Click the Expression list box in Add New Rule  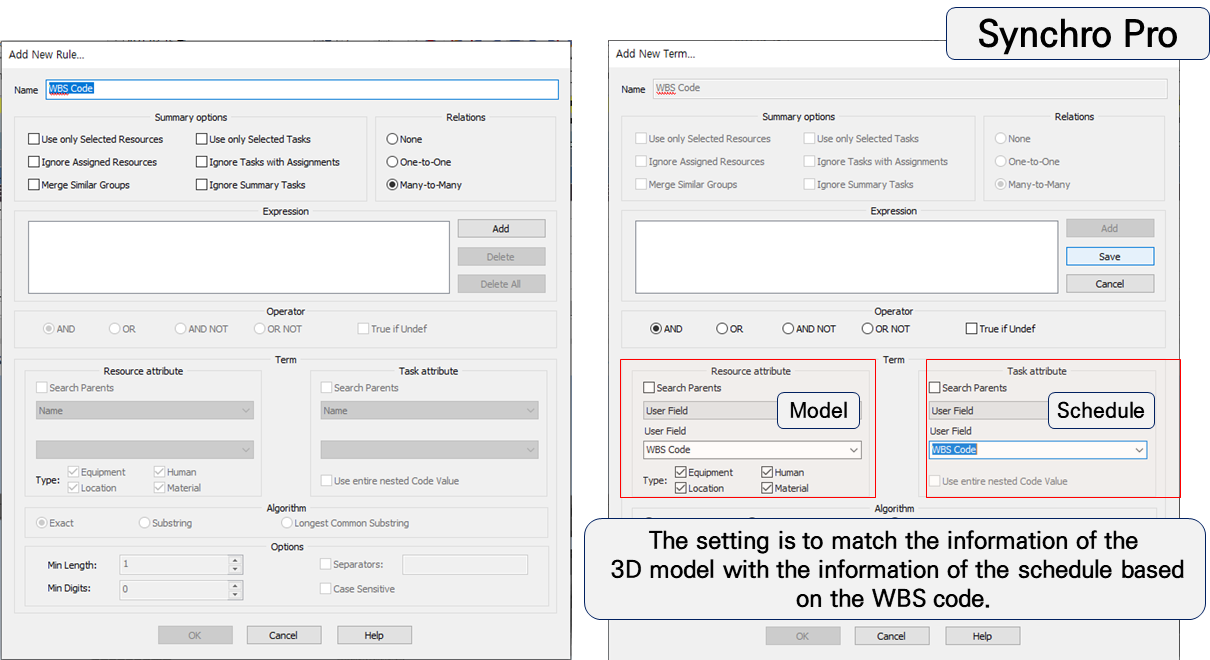coord(239,257)
